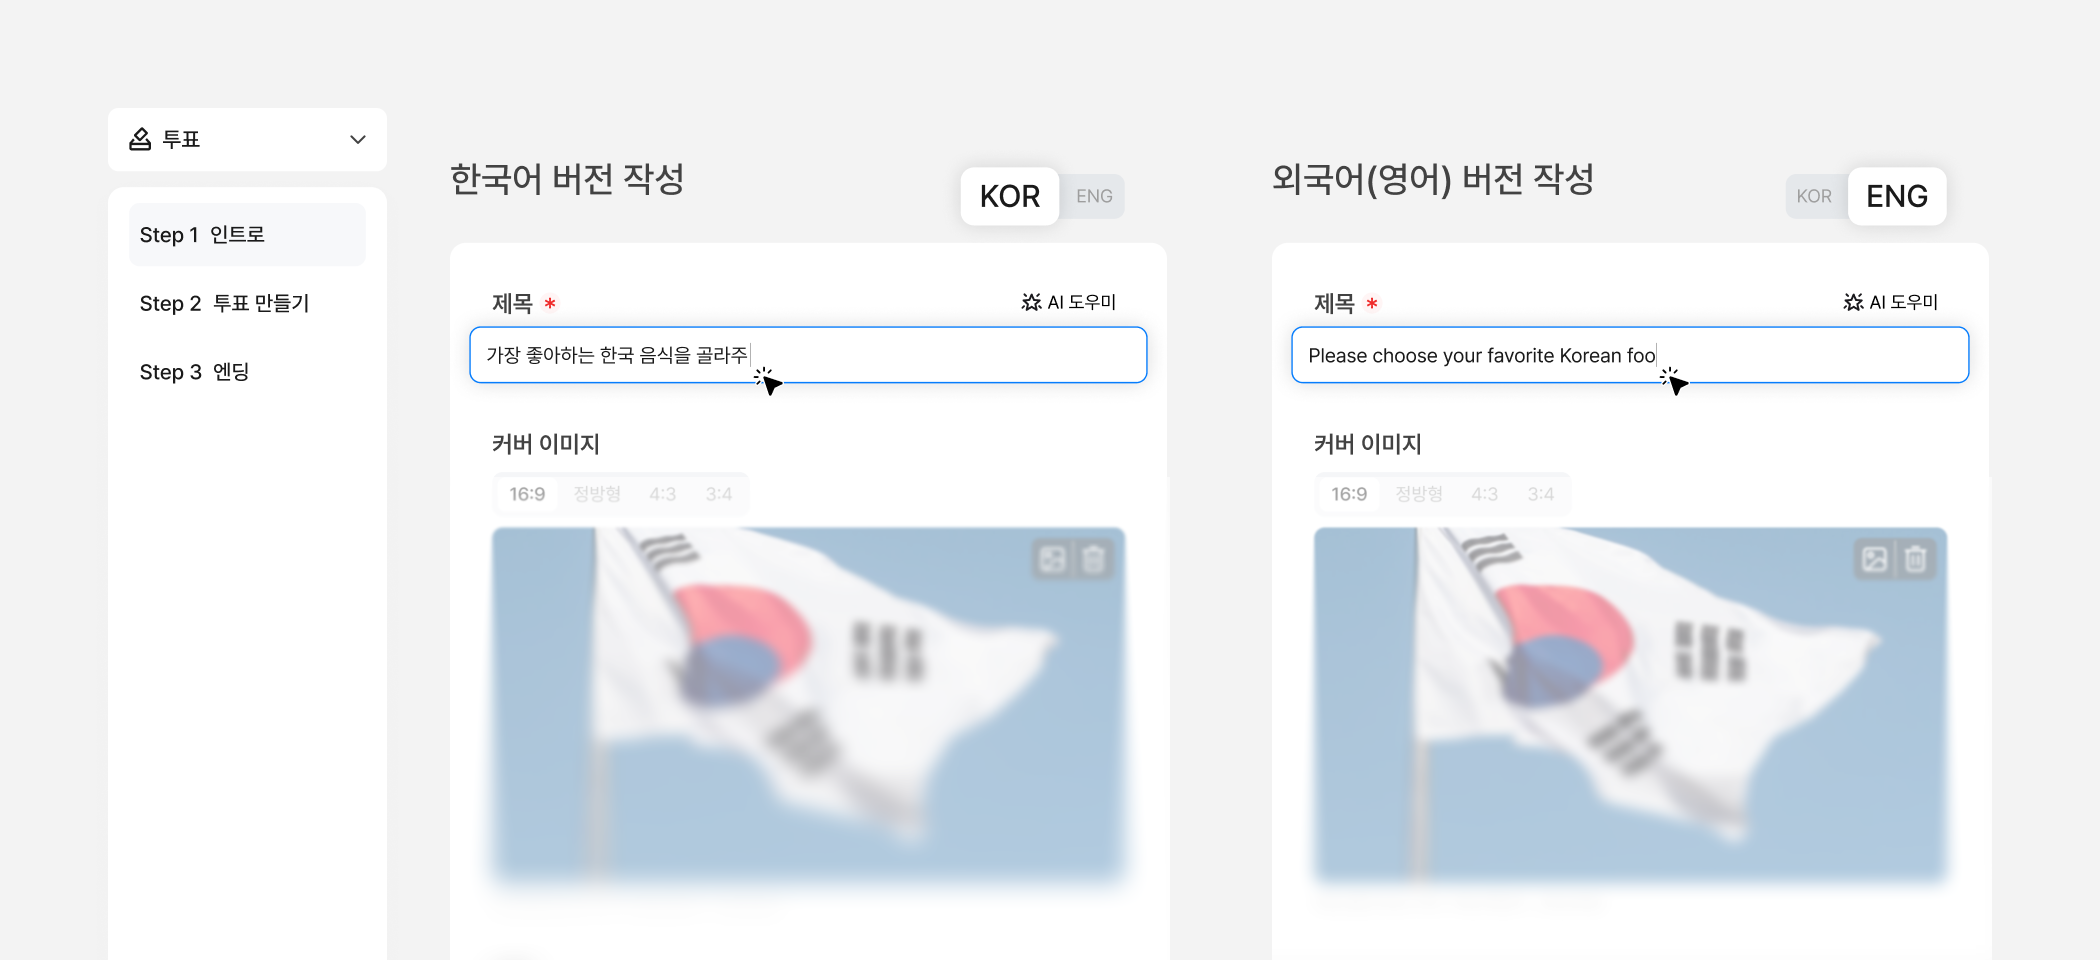The width and height of the screenshot is (2100, 960).
Task: Pick the 4:3 ratio in the Korean panel
Action: (662, 494)
